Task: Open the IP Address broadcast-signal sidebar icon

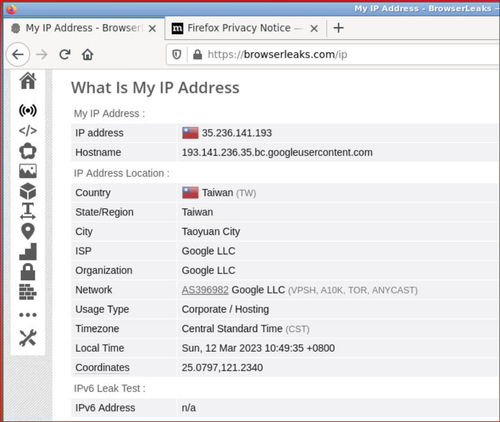Action: pyautogui.click(x=28, y=110)
